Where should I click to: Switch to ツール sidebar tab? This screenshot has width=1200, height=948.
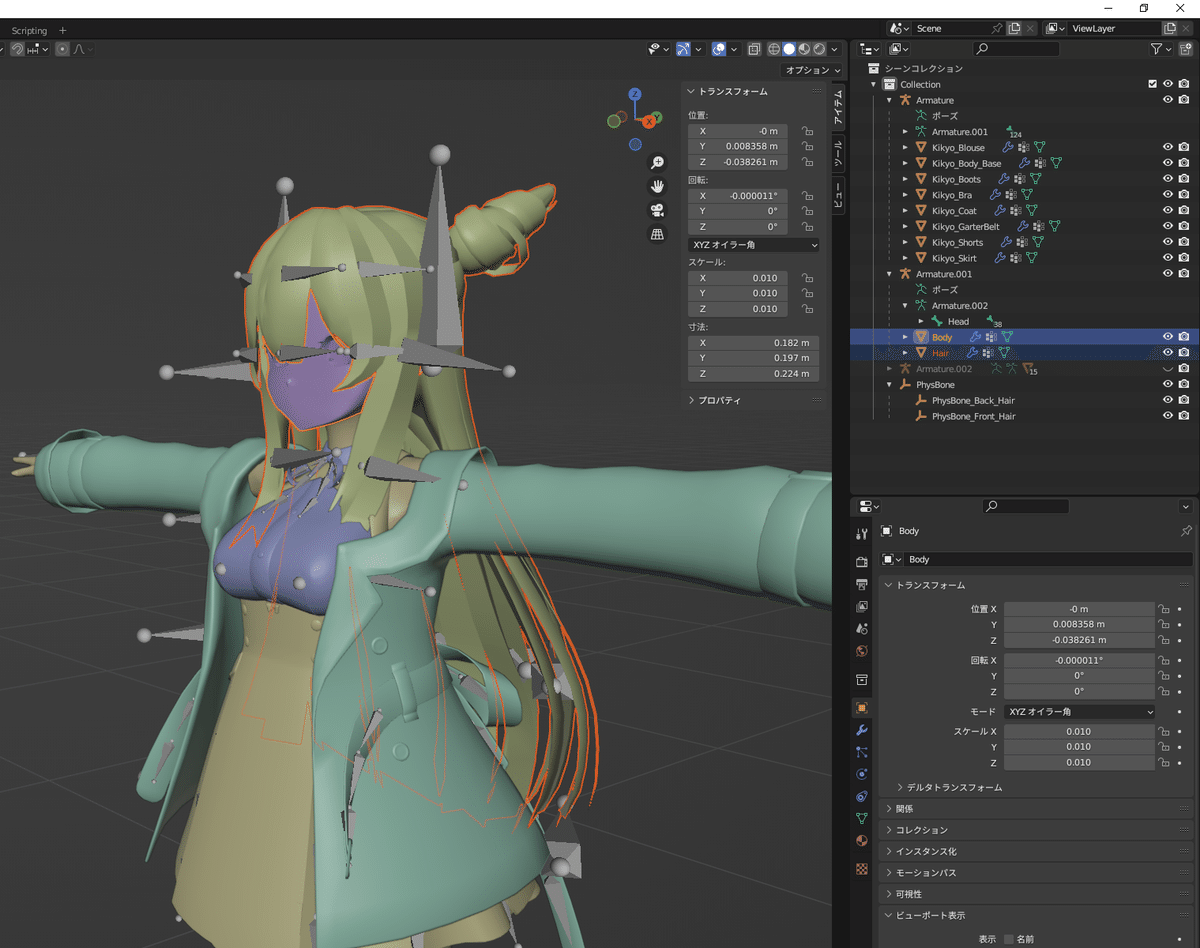pos(838,153)
